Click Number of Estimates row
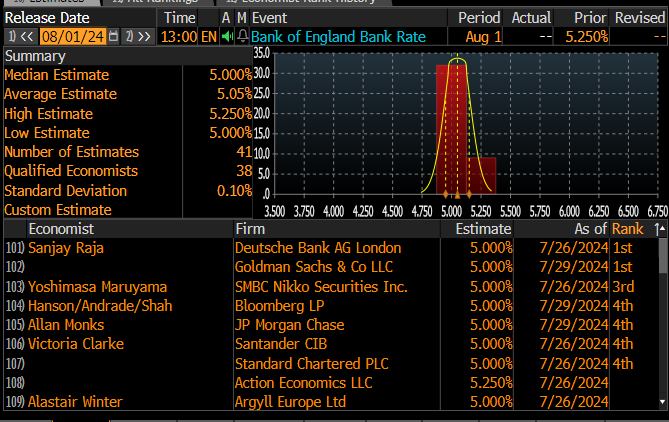This screenshot has height=422, width=669. click(128, 152)
